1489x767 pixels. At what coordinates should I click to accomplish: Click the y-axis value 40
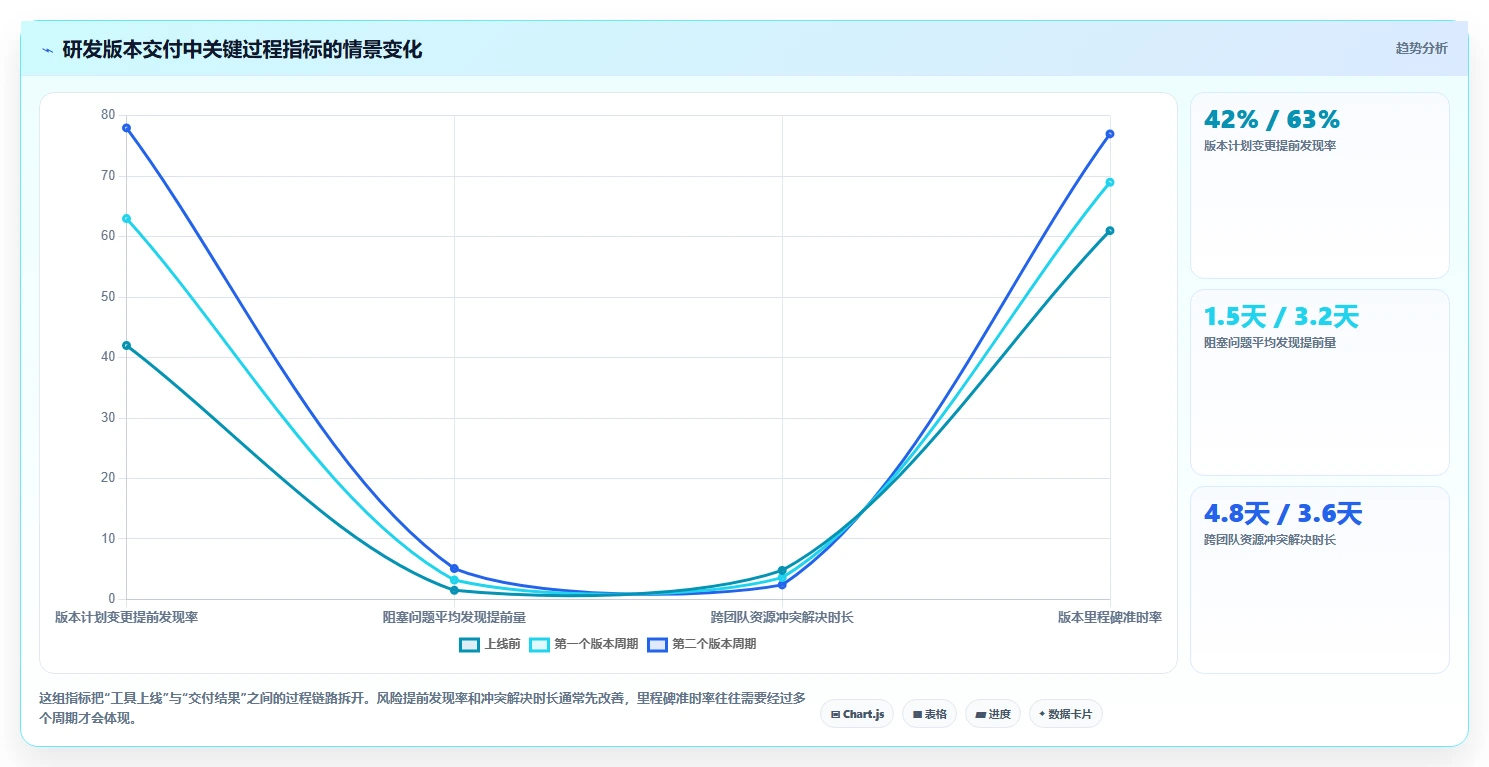point(108,357)
